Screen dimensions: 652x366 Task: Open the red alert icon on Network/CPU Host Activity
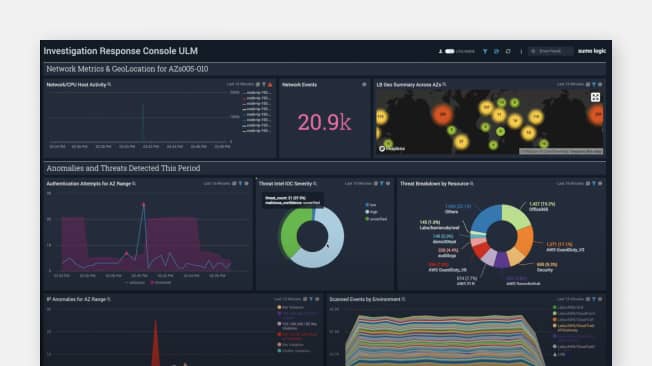point(270,84)
